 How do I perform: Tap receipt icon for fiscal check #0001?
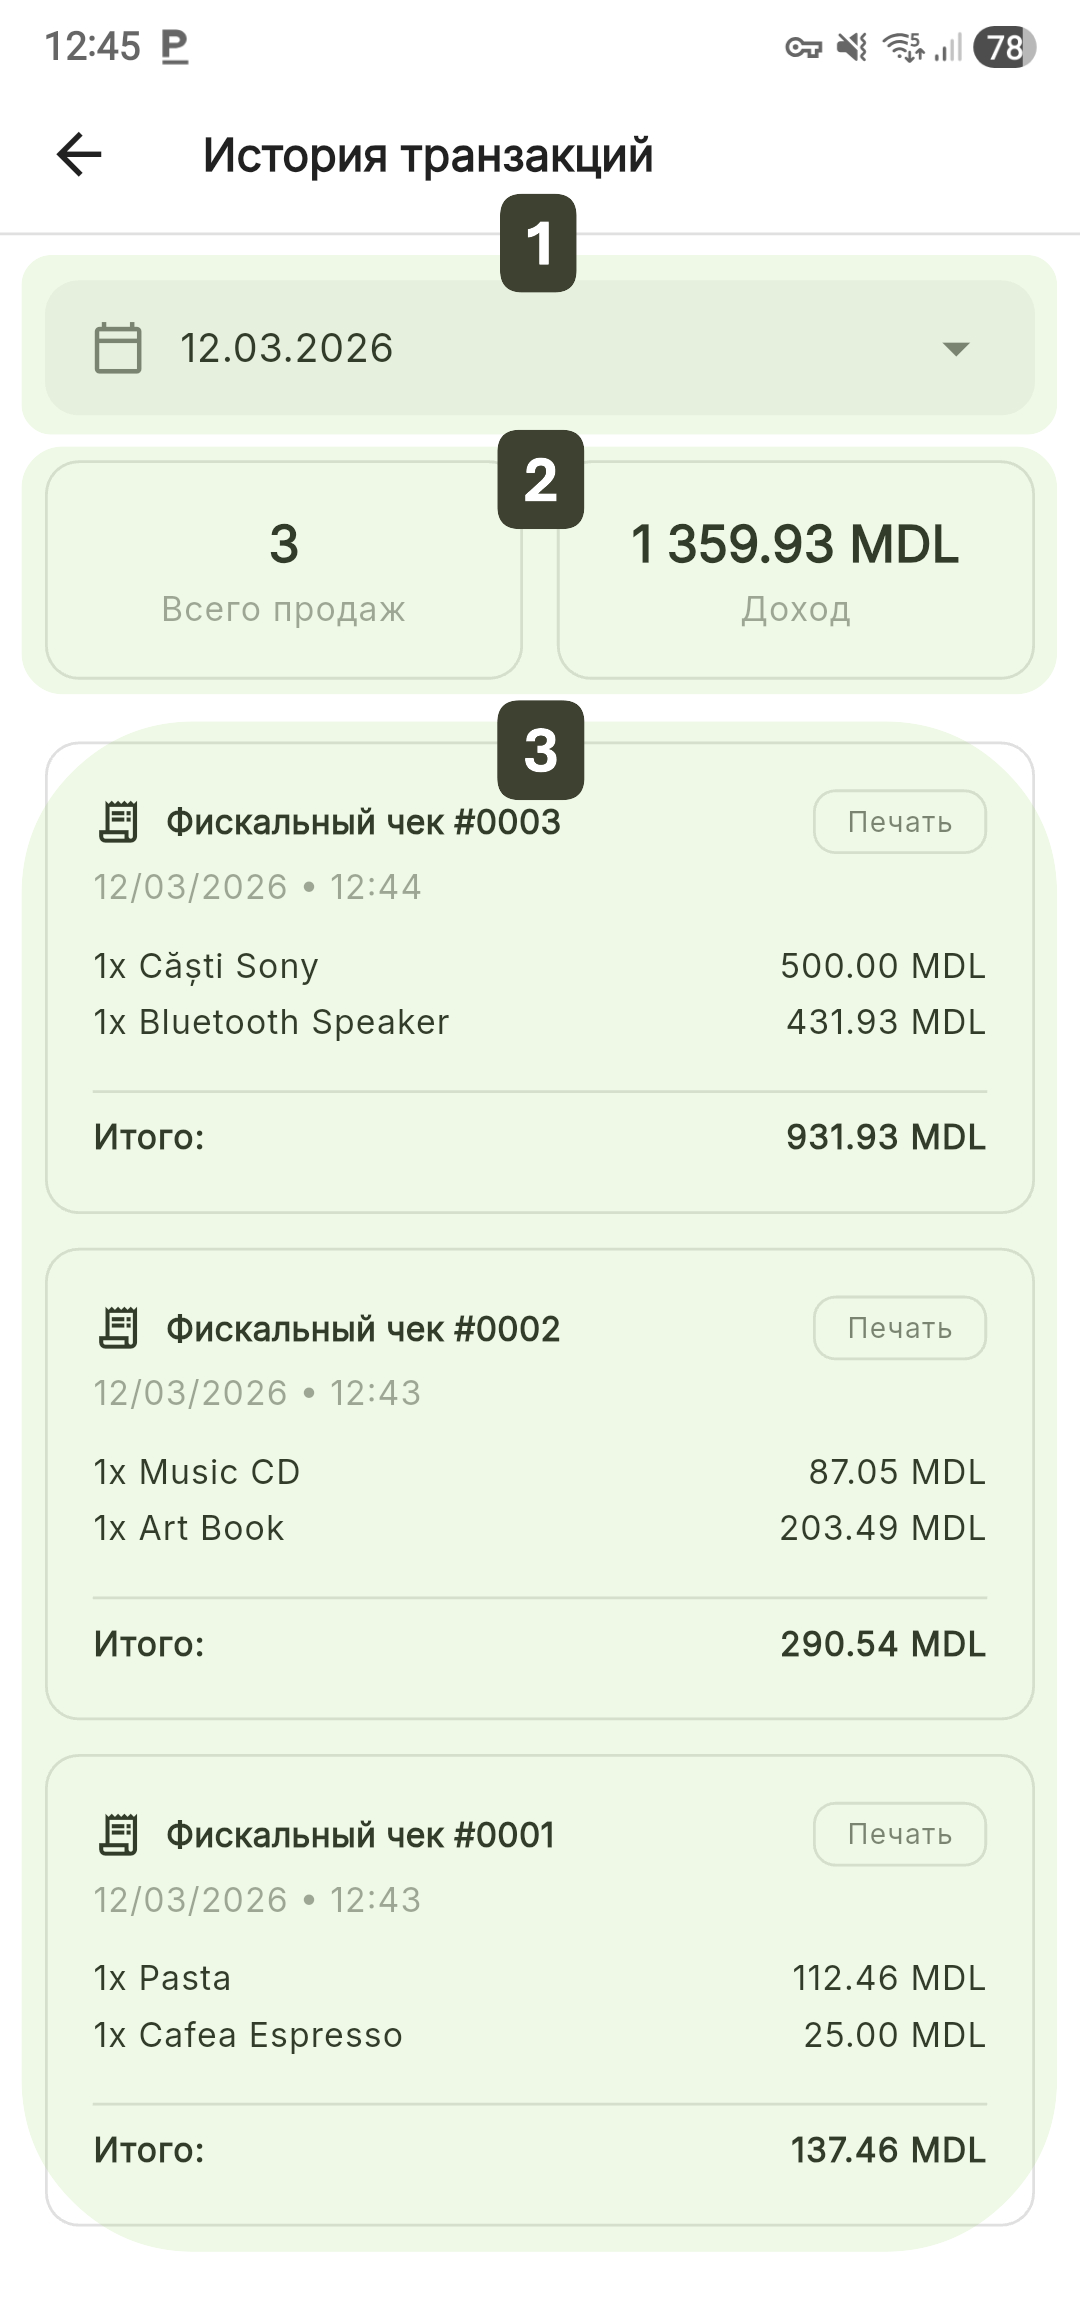click(118, 1835)
